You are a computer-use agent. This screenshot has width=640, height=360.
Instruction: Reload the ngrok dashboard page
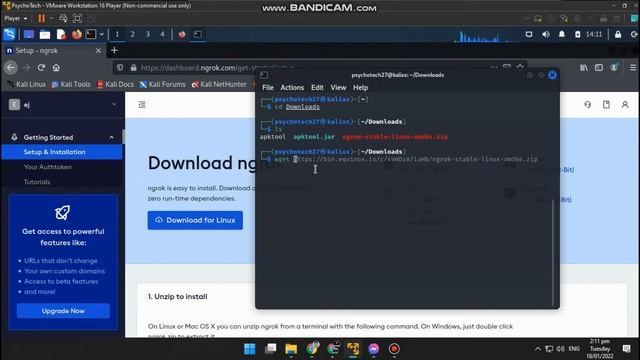tap(41, 68)
